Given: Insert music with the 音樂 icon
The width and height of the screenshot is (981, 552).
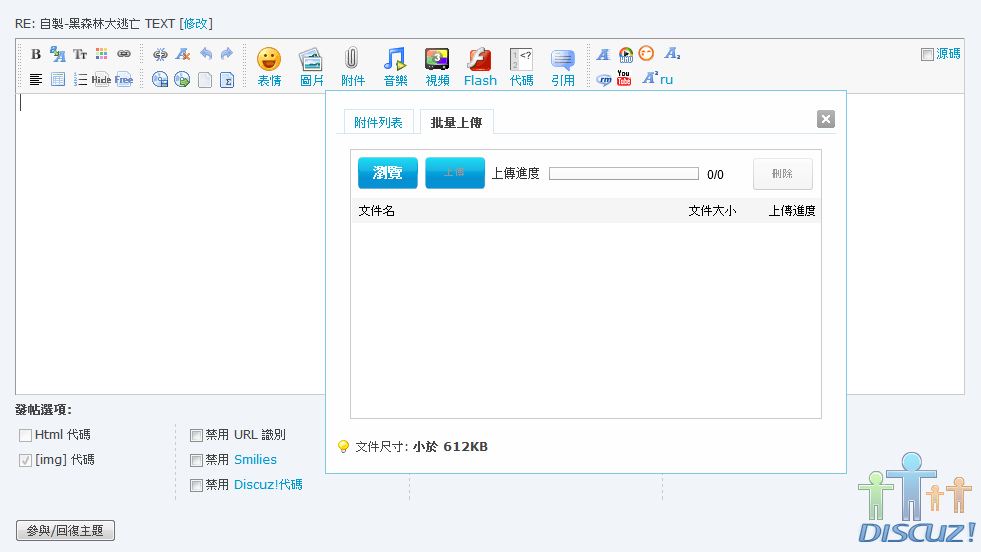Looking at the screenshot, I should click(x=395, y=66).
